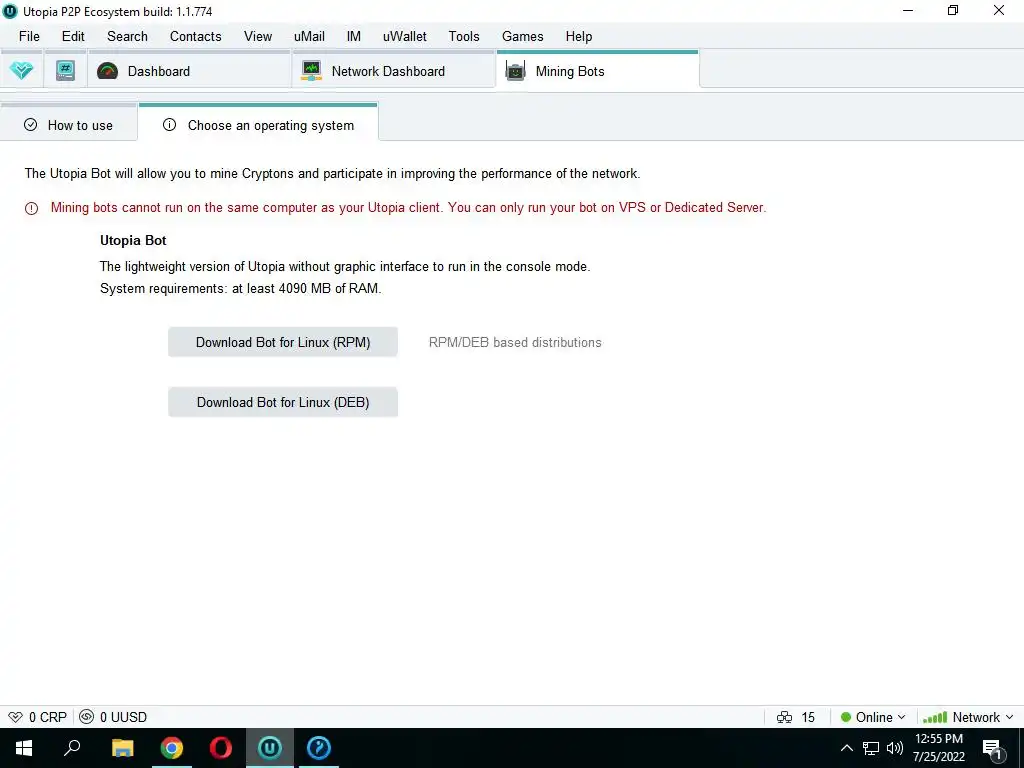This screenshot has width=1024, height=768.
Task: Open the uWallet menu
Action: tap(404, 37)
